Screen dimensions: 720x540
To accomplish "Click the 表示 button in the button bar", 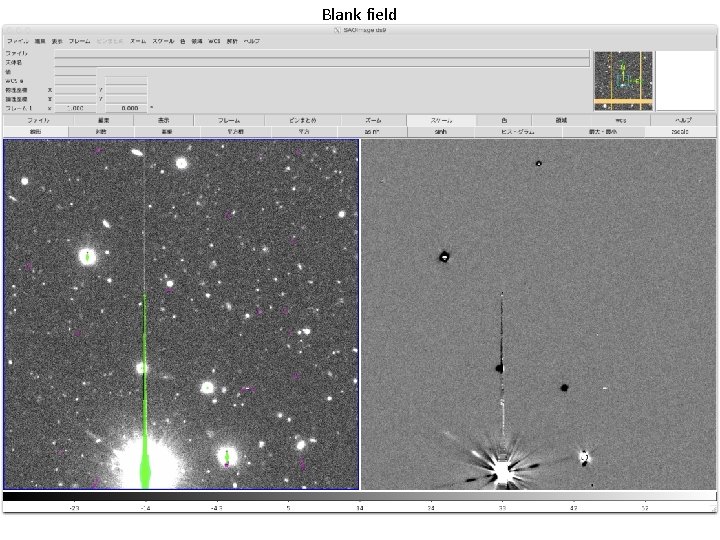I will pyautogui.click(x=163, y=120).
